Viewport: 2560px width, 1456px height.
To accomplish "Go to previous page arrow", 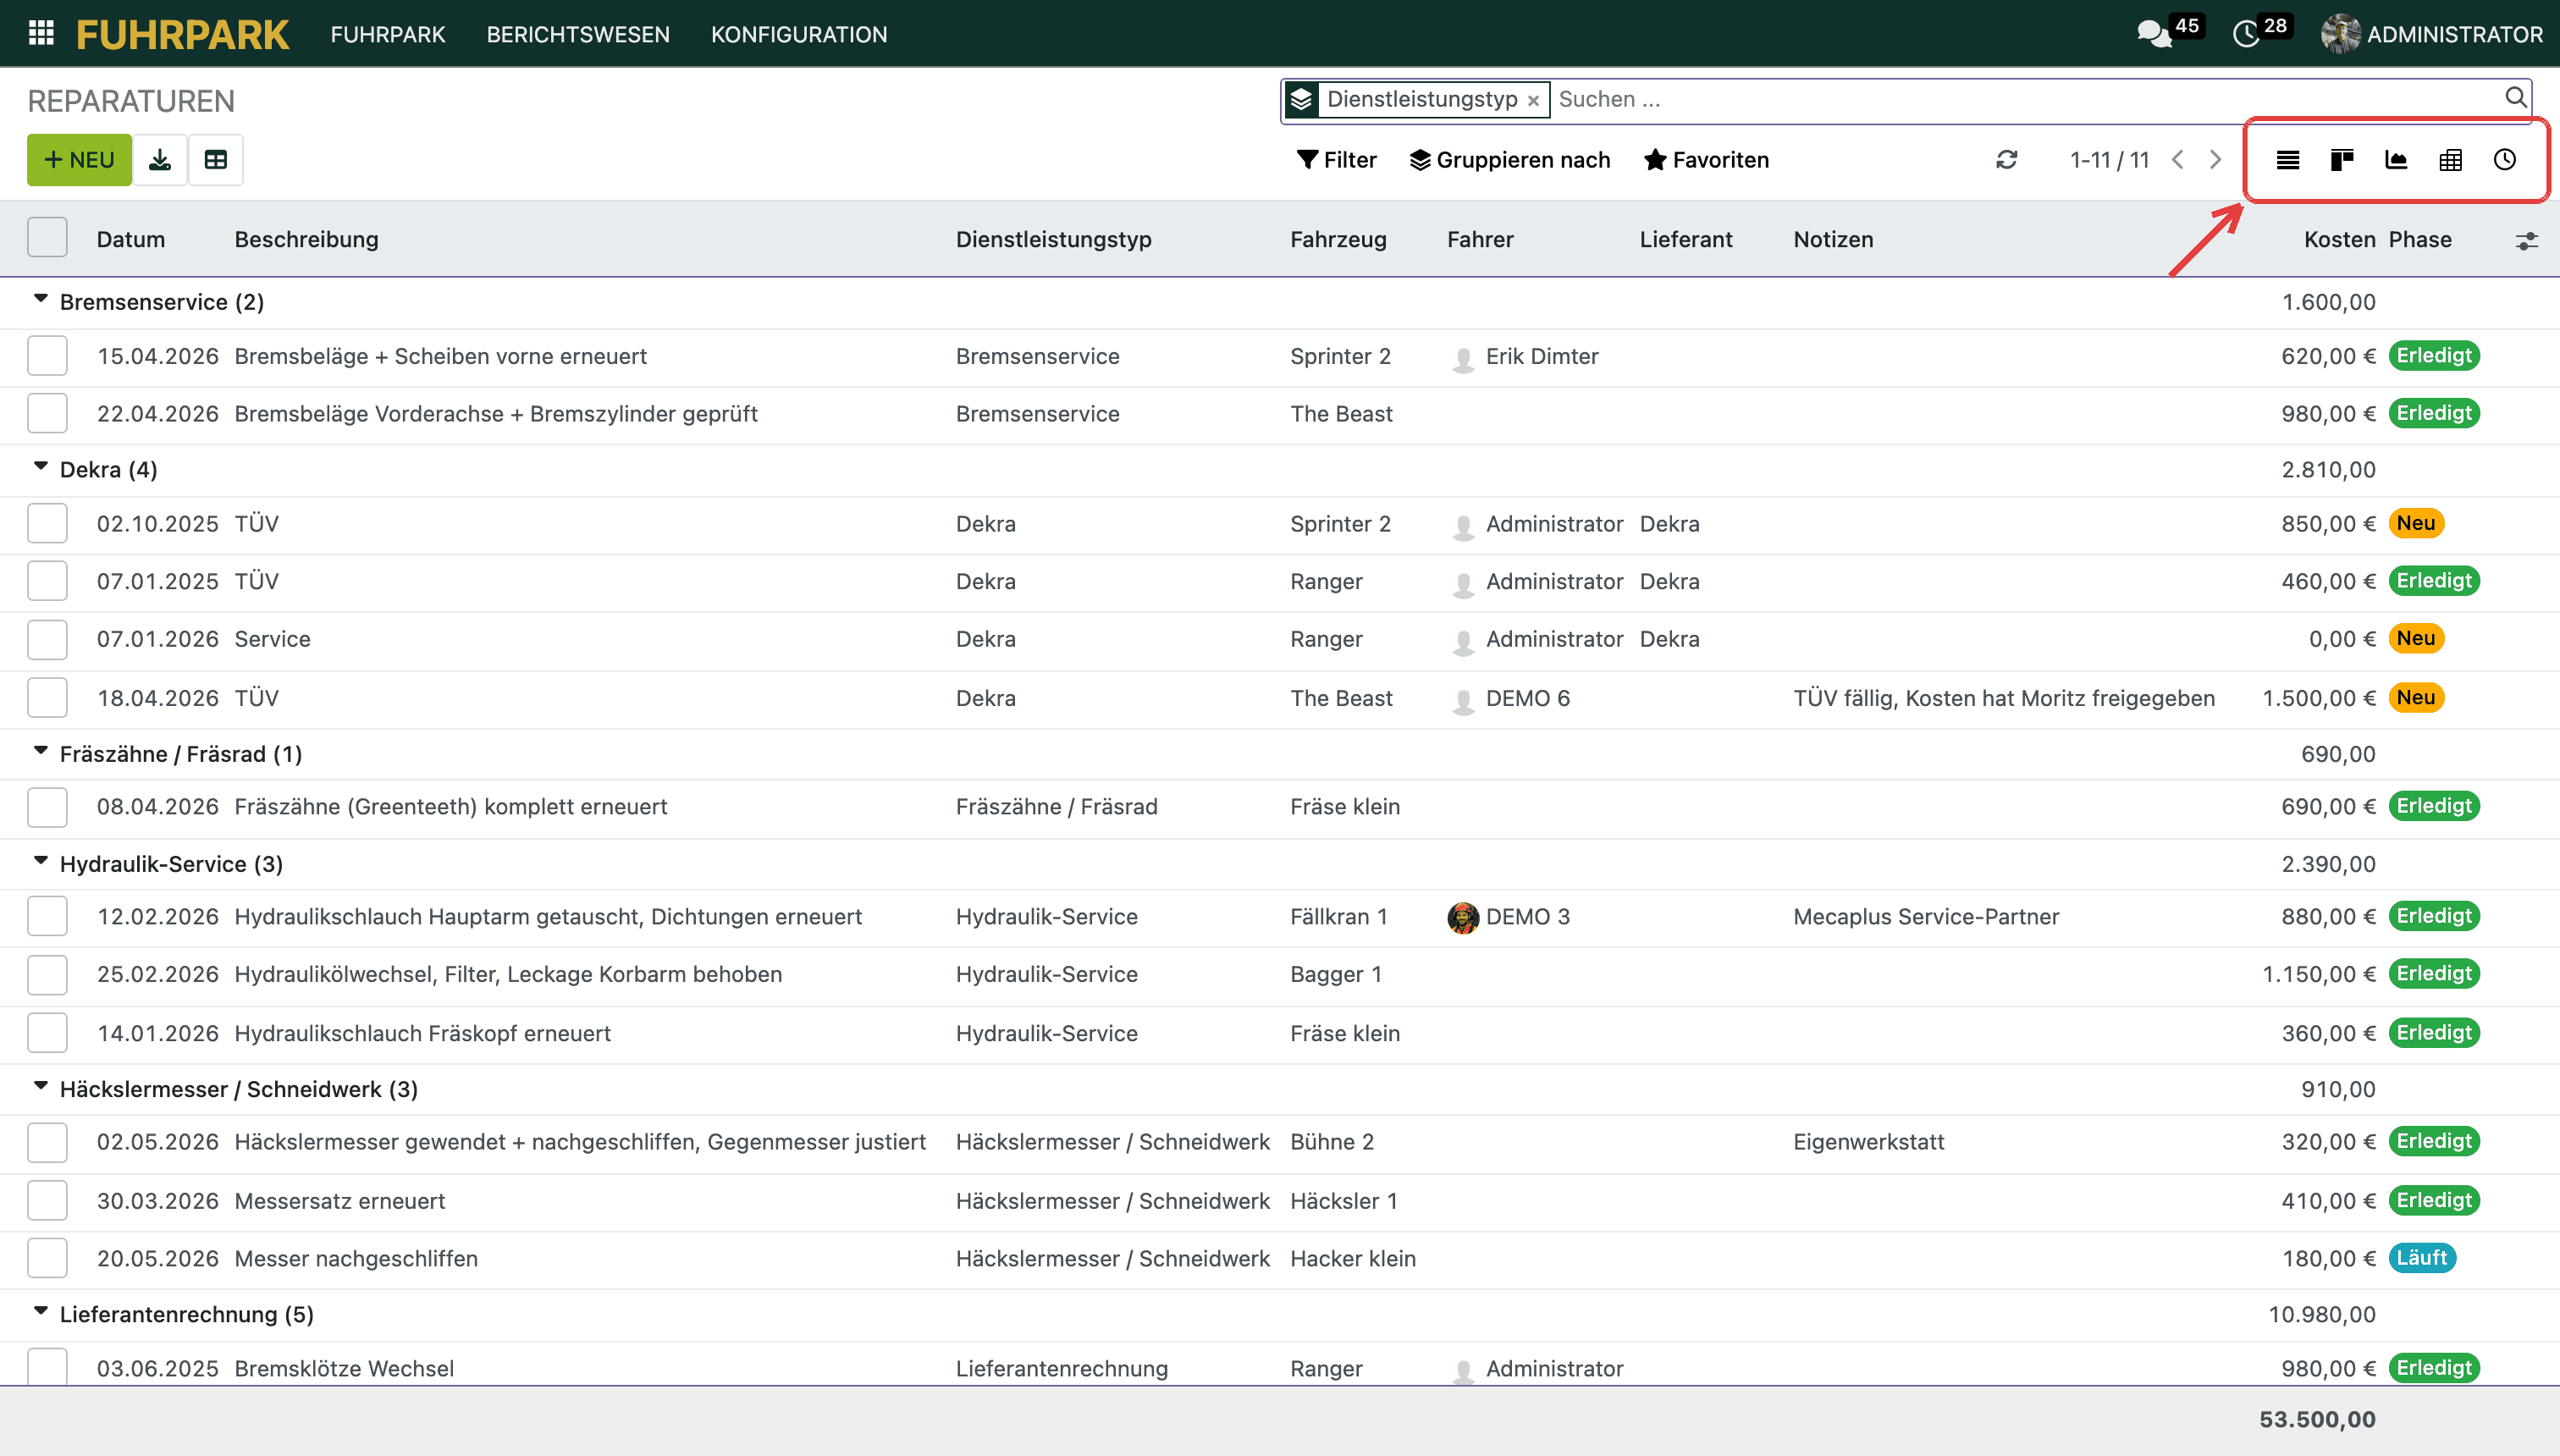I will [x=2178, y=160].
